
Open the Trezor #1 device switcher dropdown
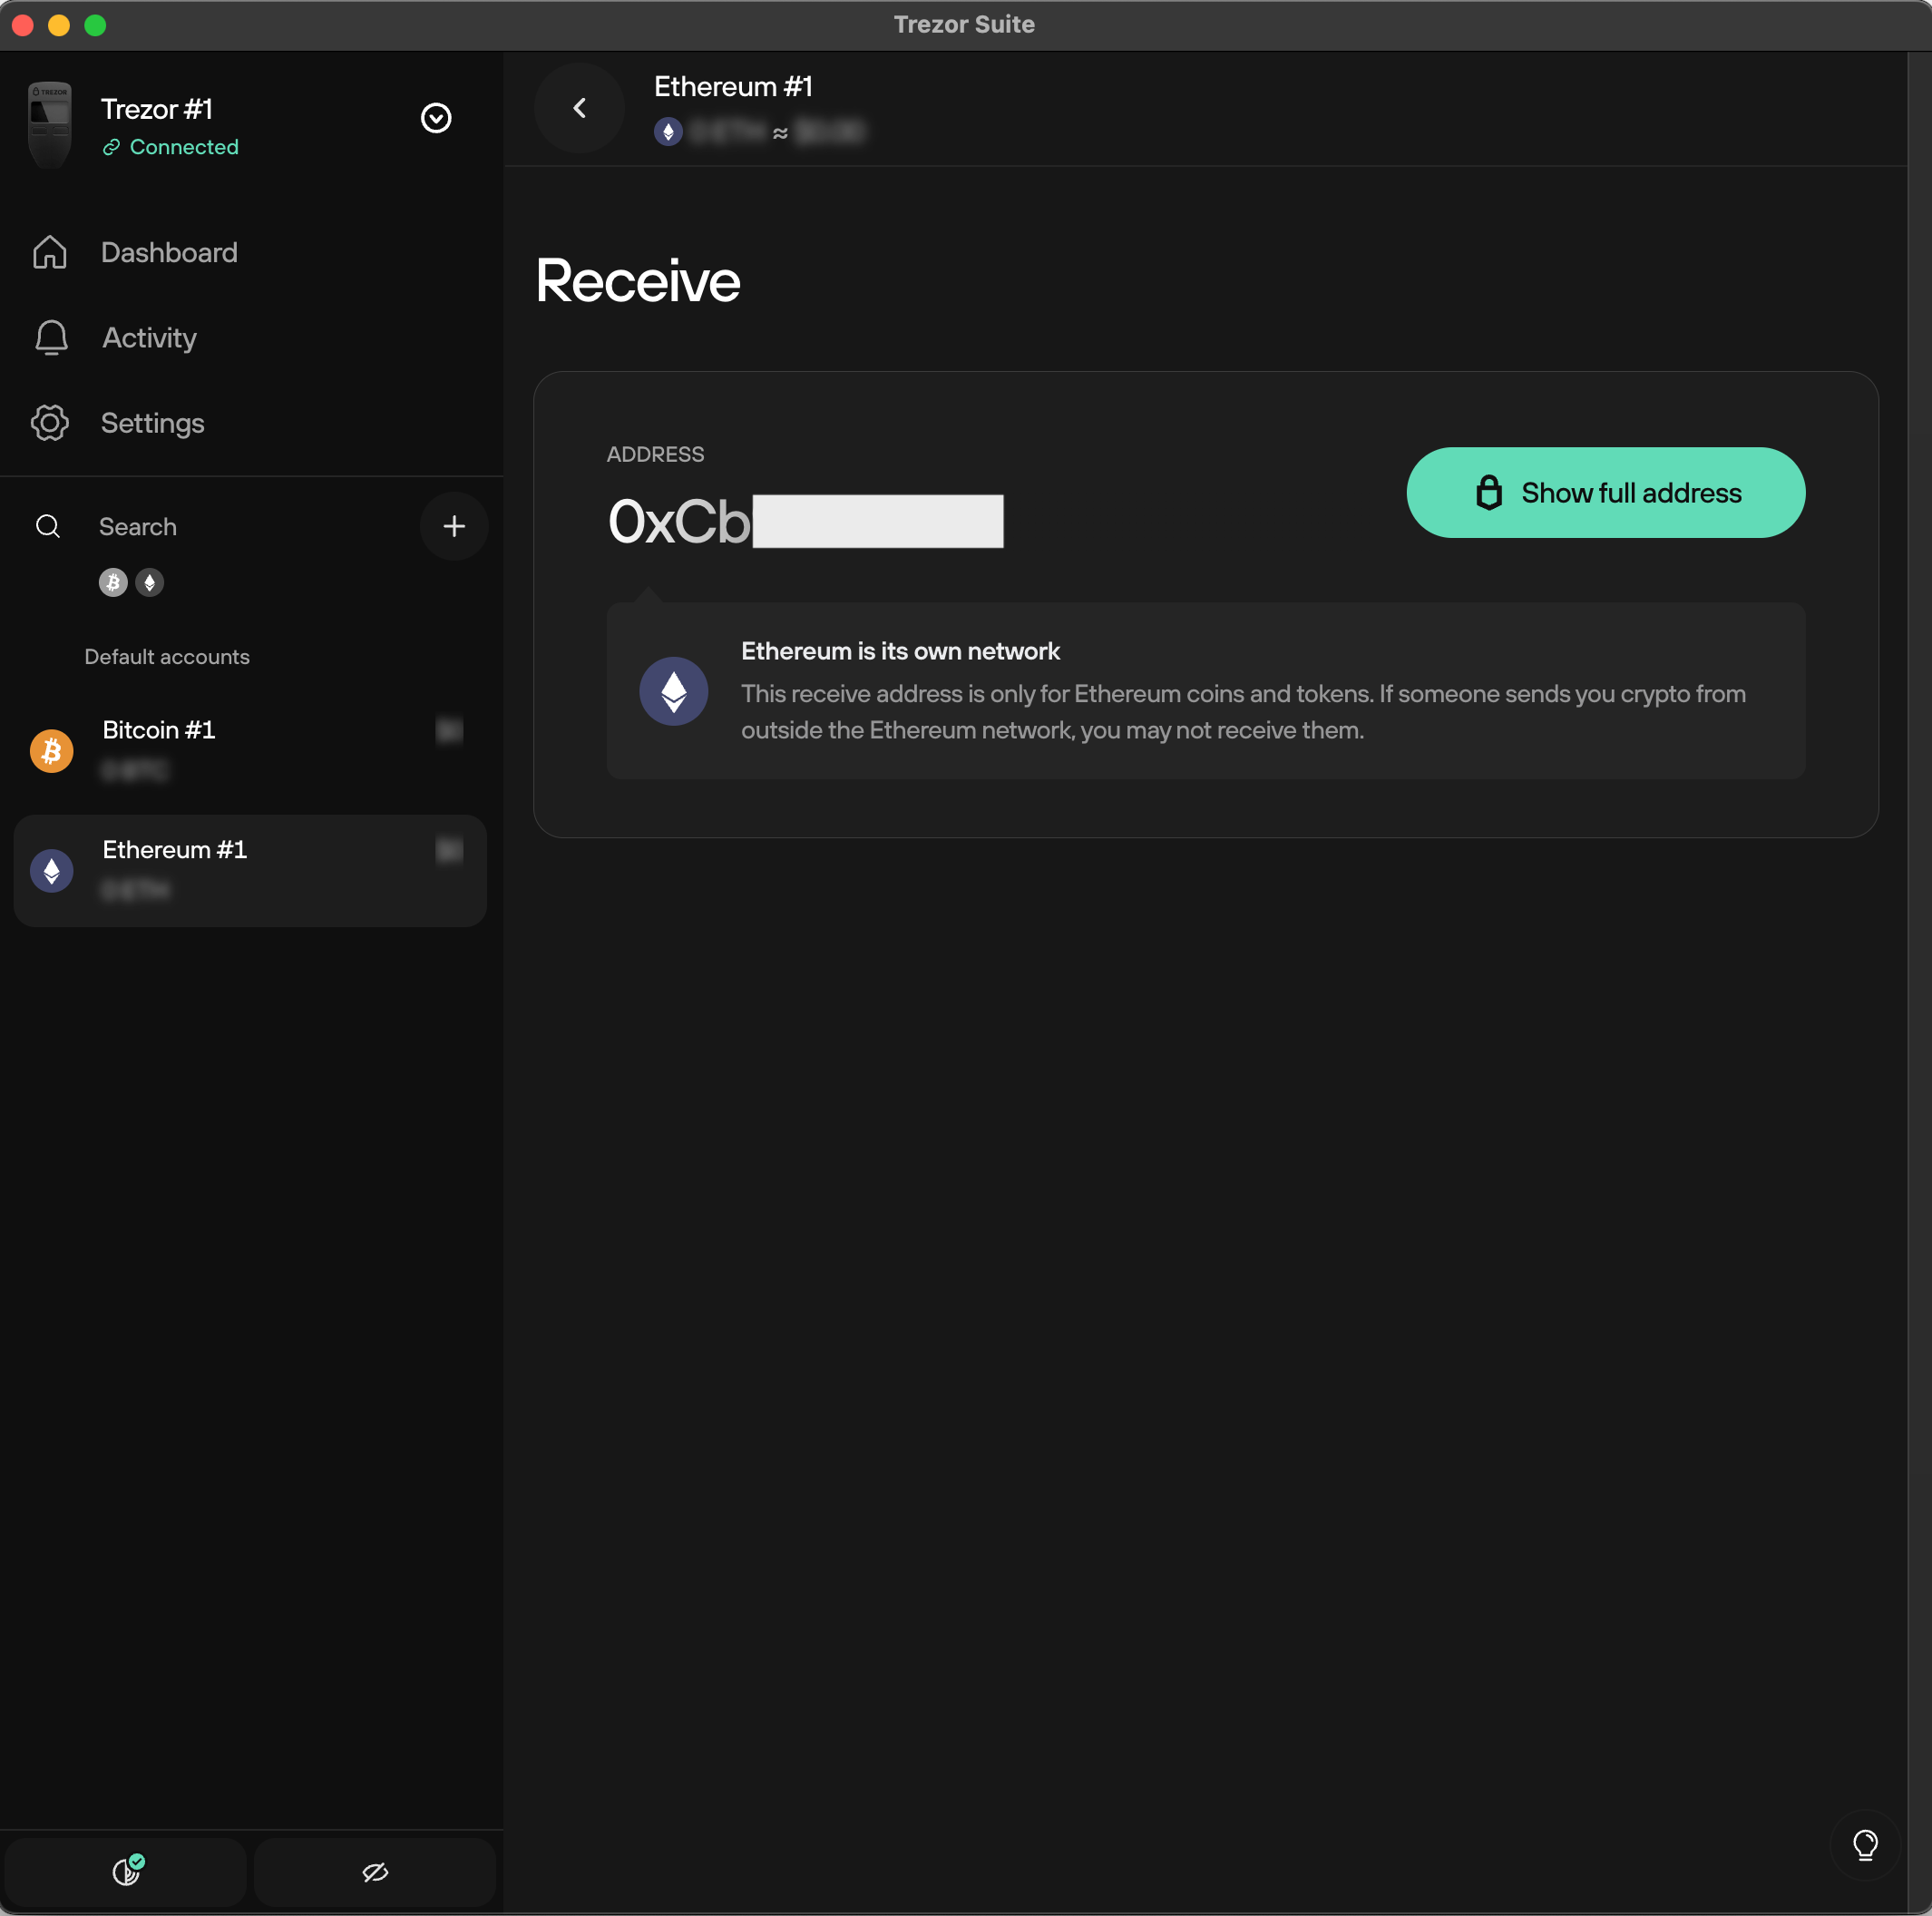pyautogui.click(x=436, y=118)
